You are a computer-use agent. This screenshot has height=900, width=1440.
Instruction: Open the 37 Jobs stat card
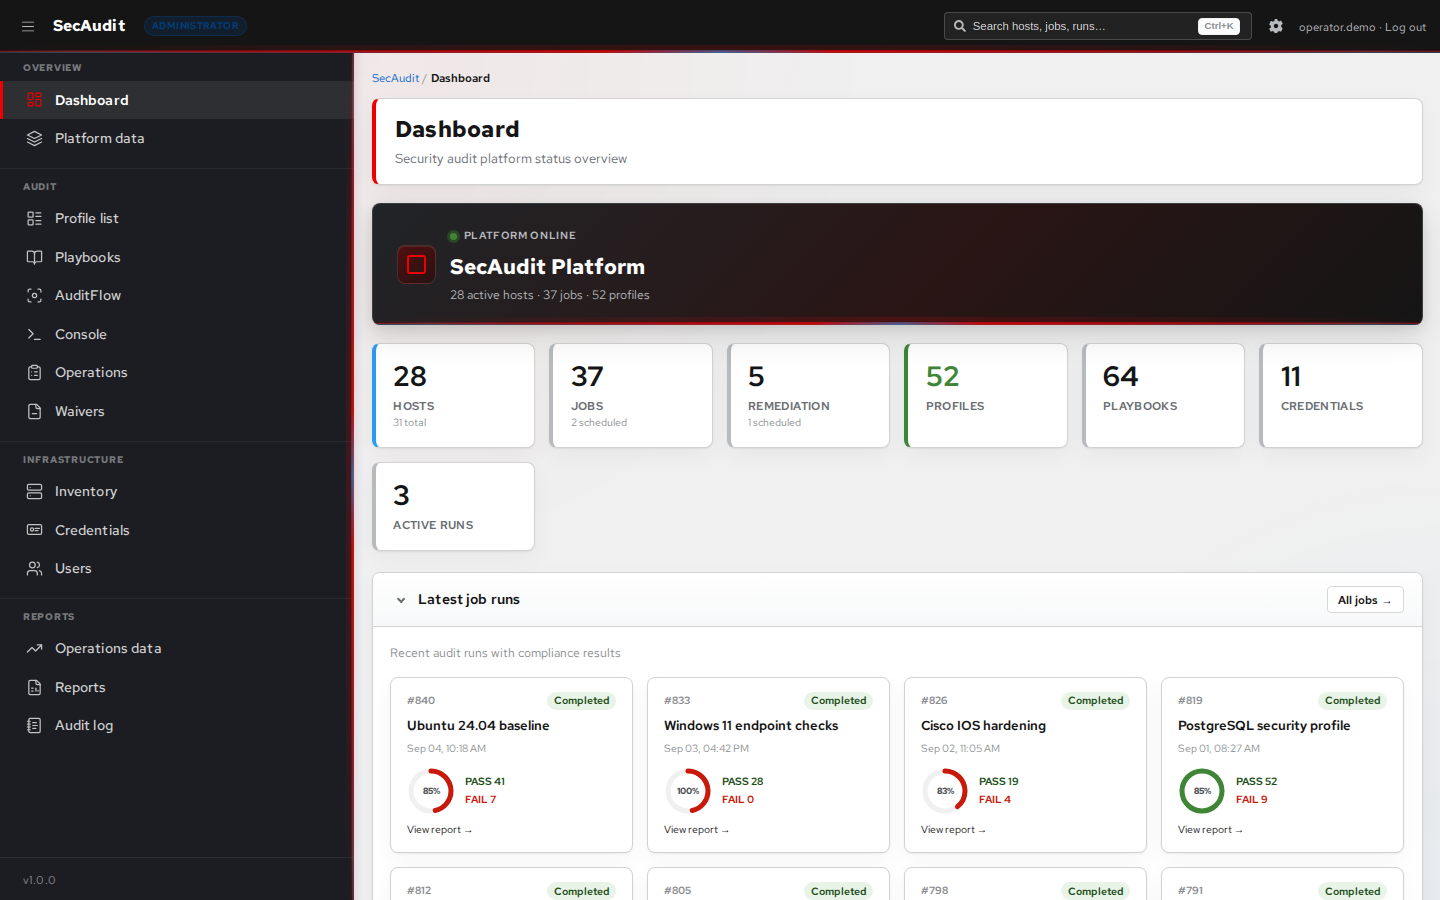tap(631, 396)
